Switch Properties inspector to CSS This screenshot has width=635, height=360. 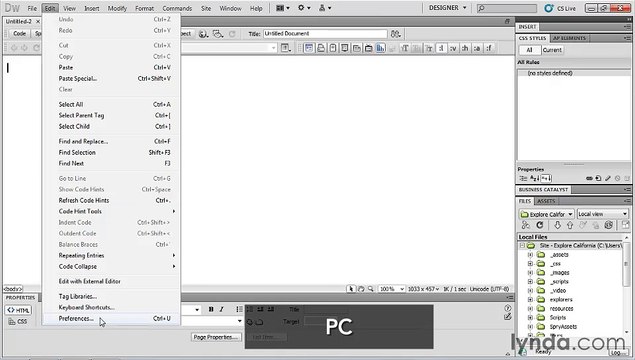(18, 322)
